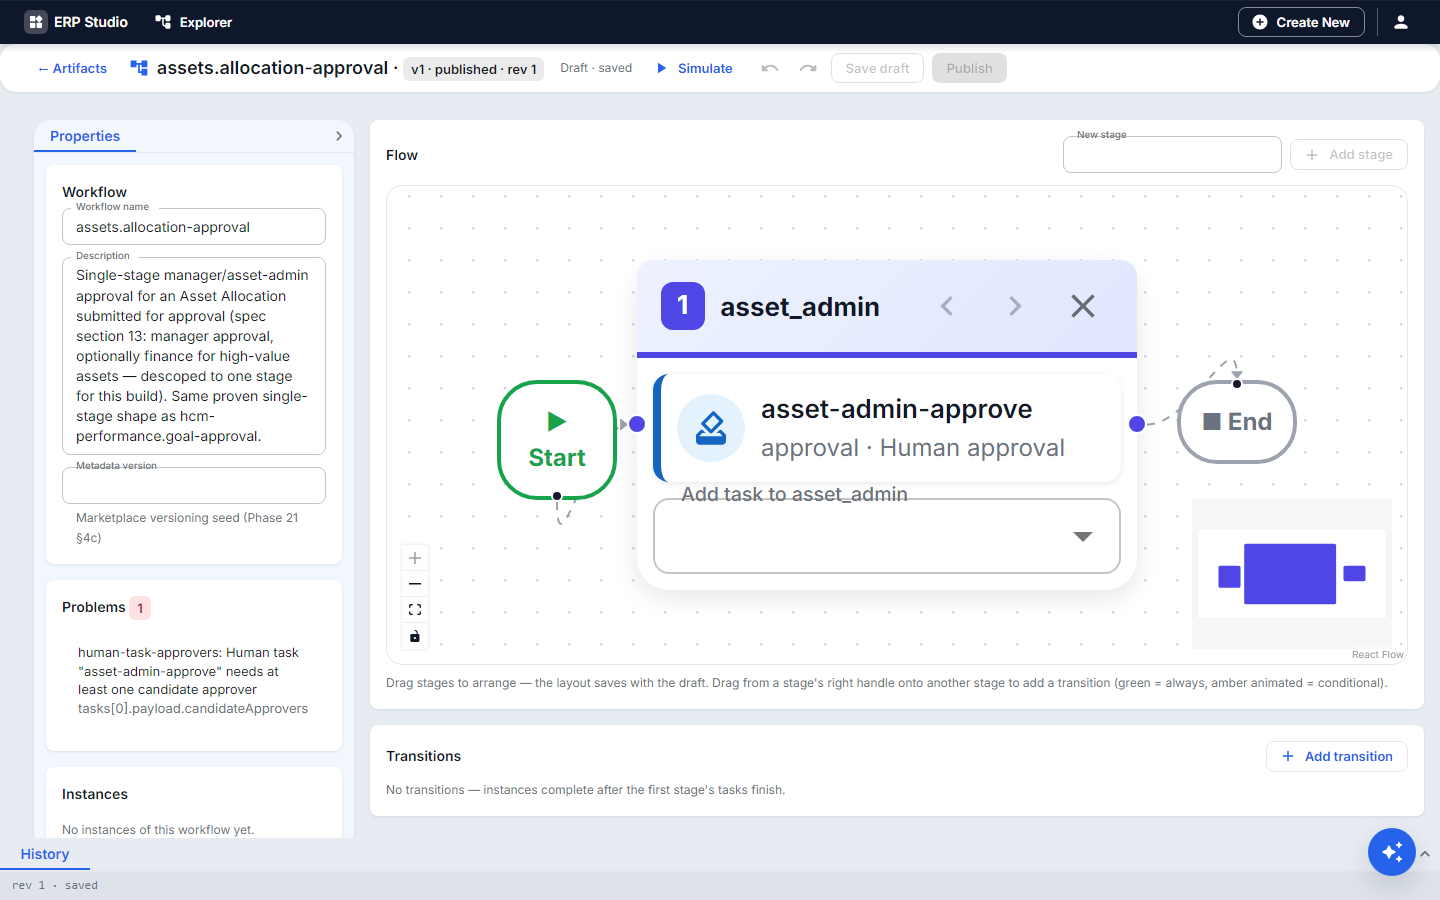Focus the New stage name field
The height and width of the screenshot is (900, 1440).
point(1172,155)
